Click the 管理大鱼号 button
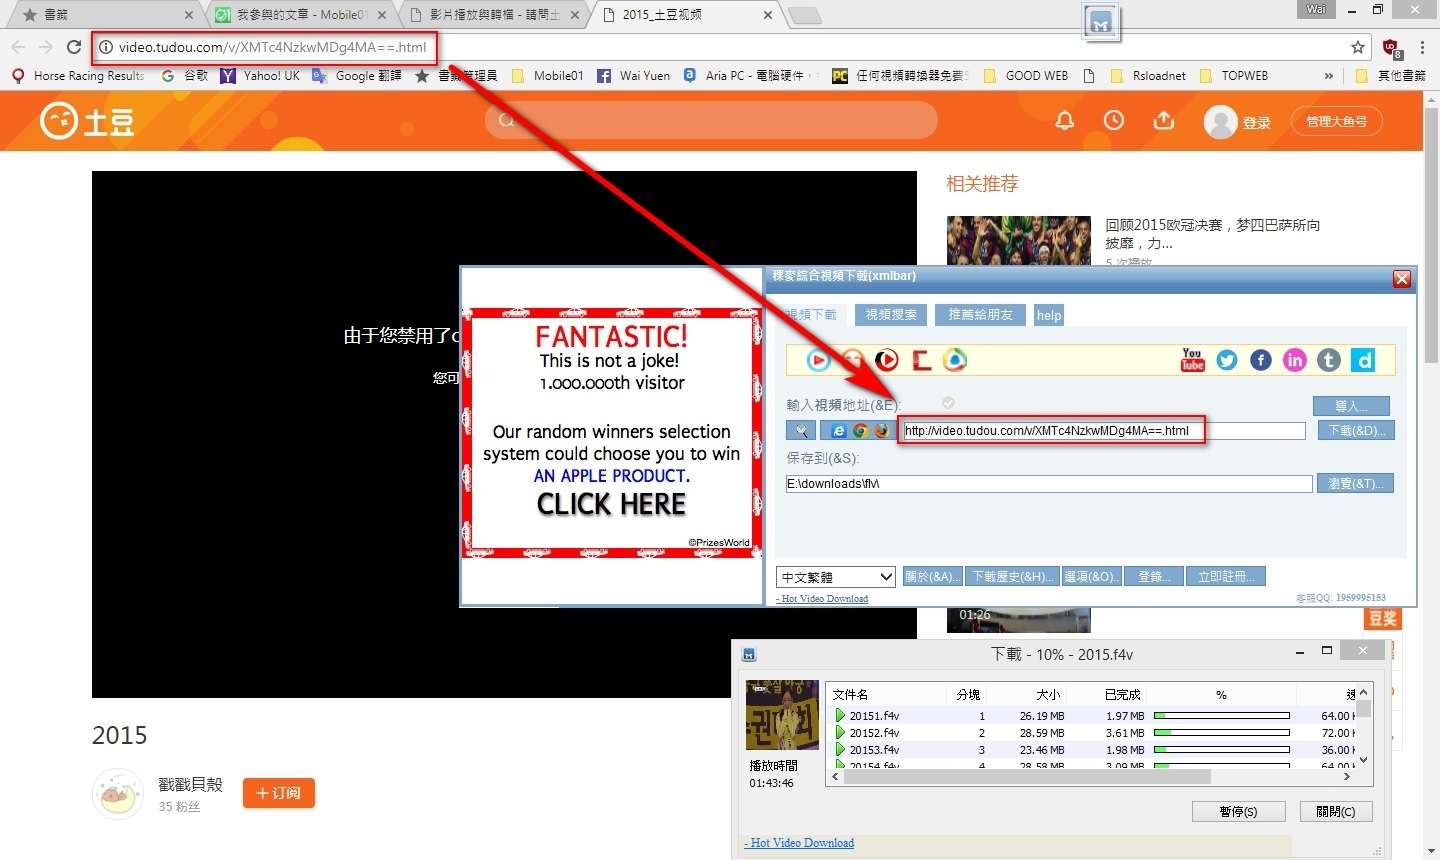The image size is (1440, 860). pyautogui.click(x=1336, y=121)
